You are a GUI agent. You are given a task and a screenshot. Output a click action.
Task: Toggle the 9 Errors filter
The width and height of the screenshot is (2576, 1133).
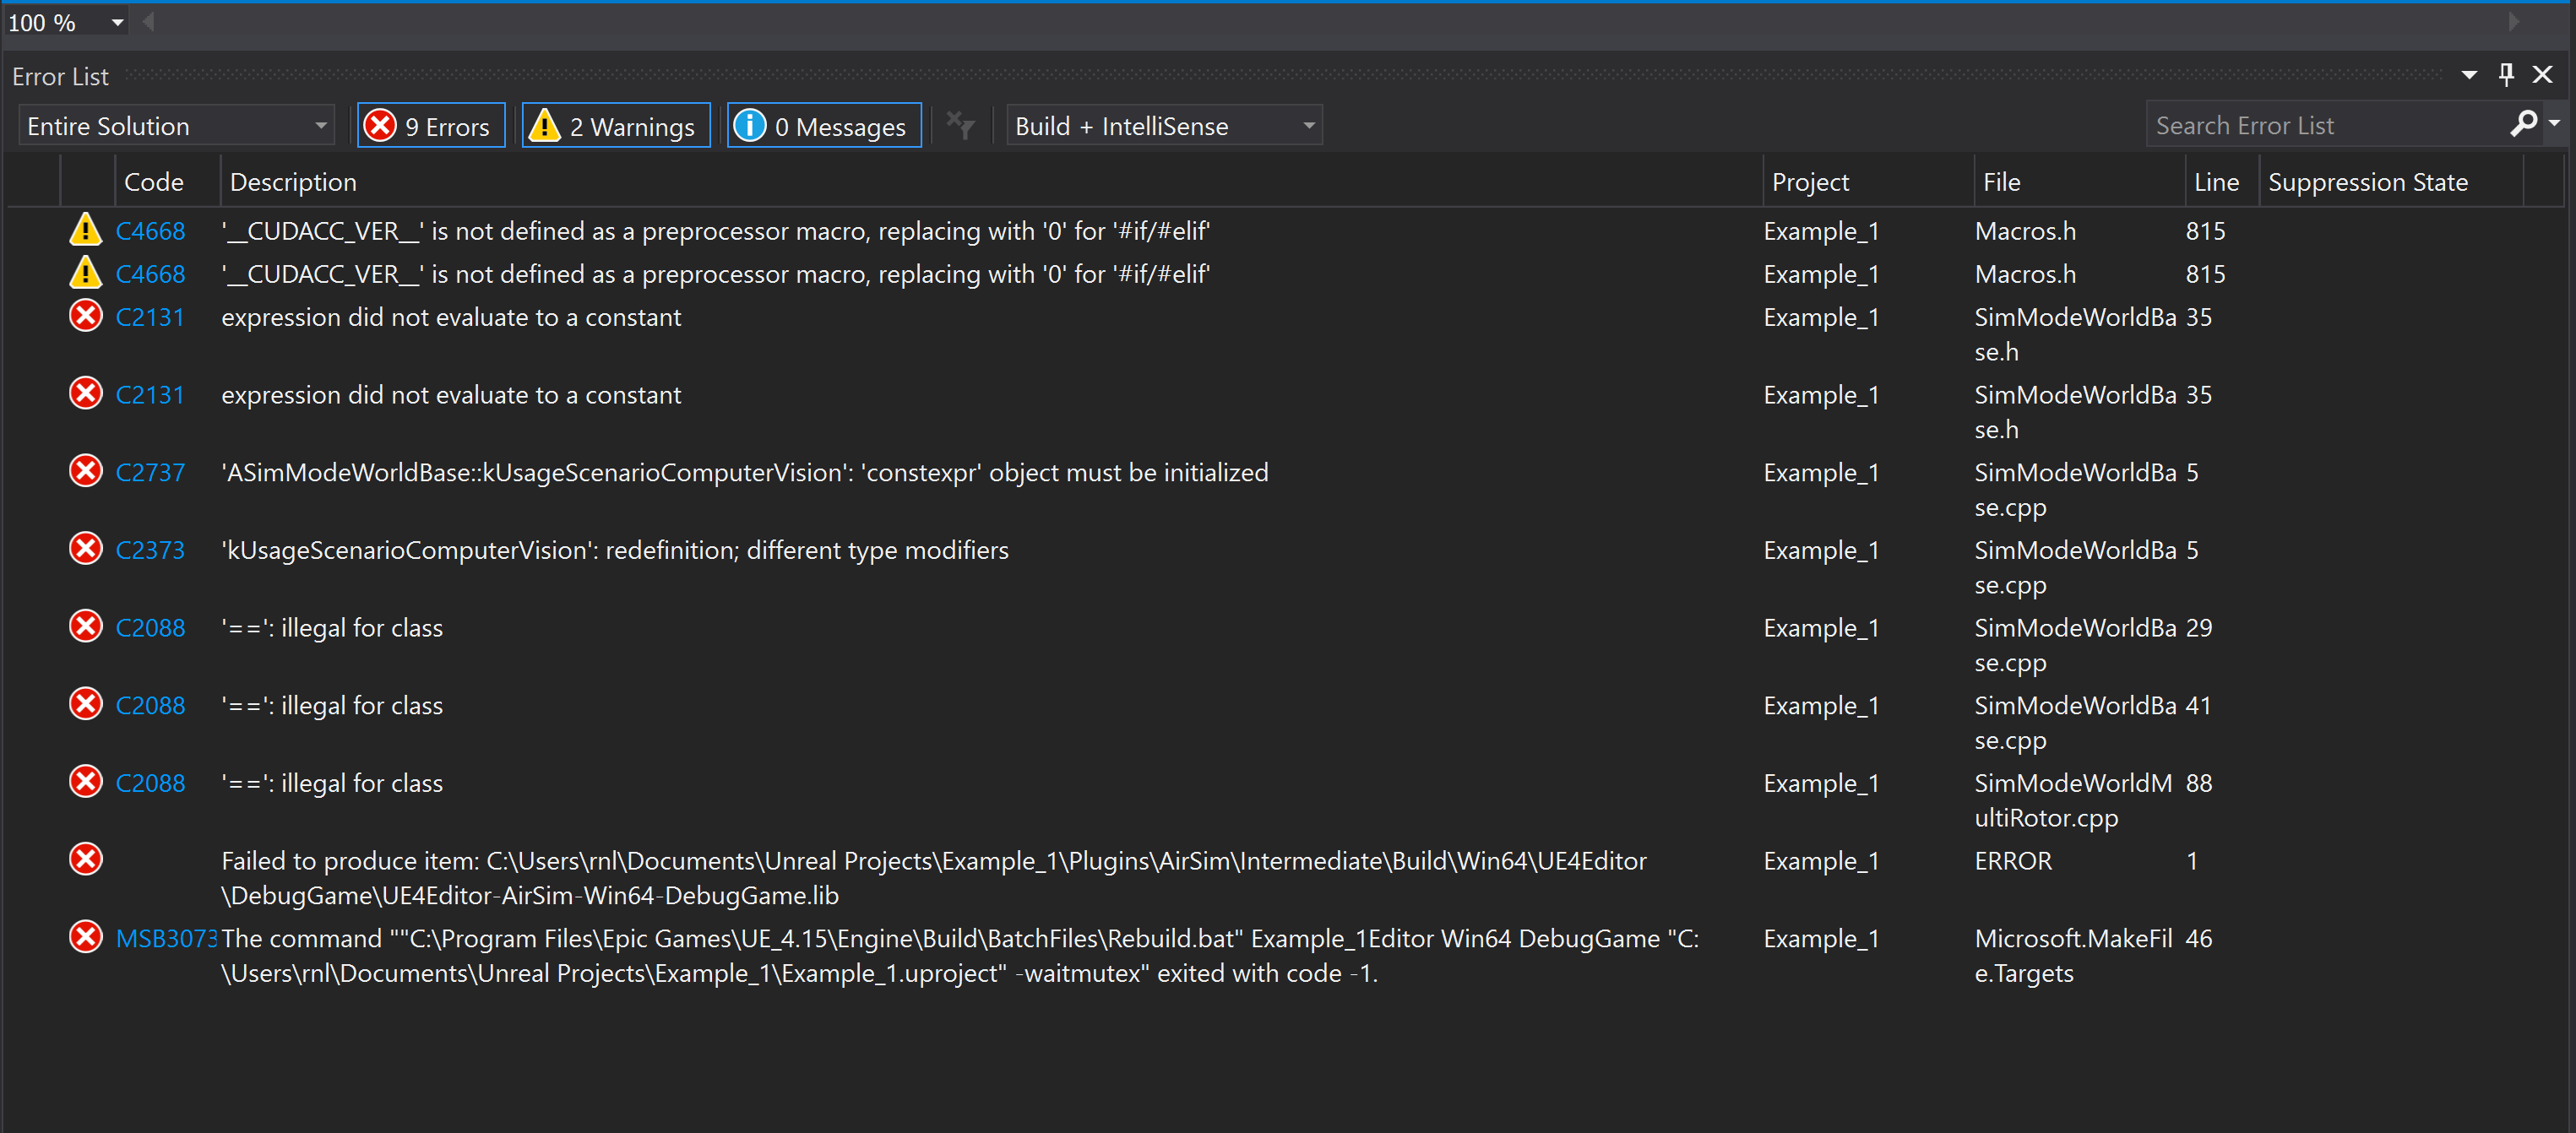pyautogui.click(x=430, y=124)
